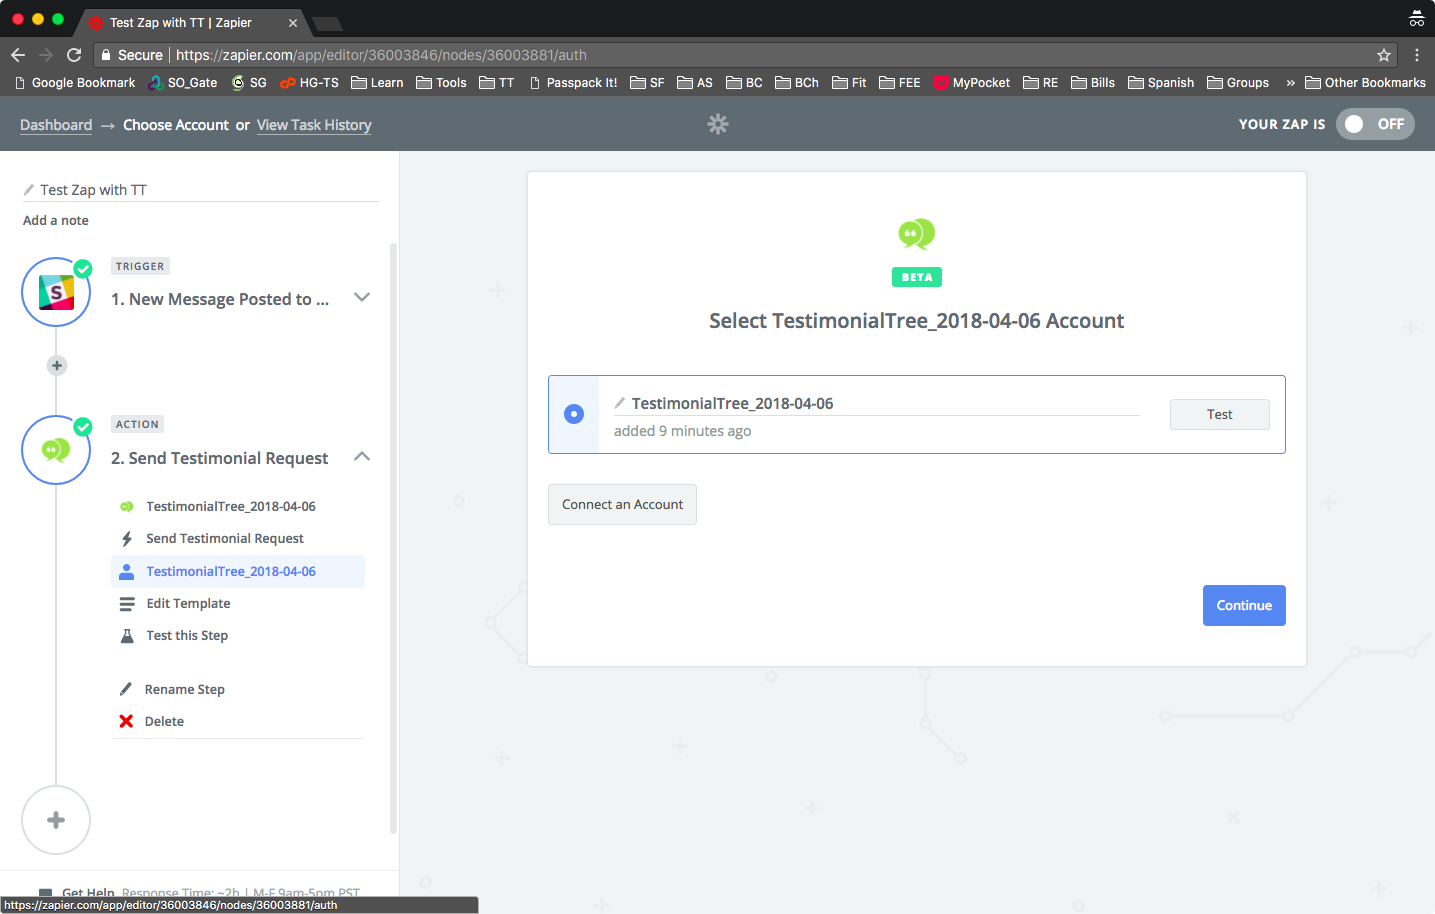Screen dimensions: 1435x914
Task: Bookmark this page with the star icon
Action: 1384,55
